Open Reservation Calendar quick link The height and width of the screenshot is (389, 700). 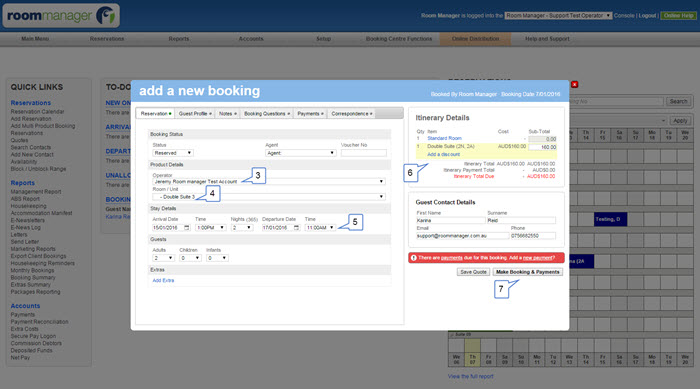click(x=38, y=112)
